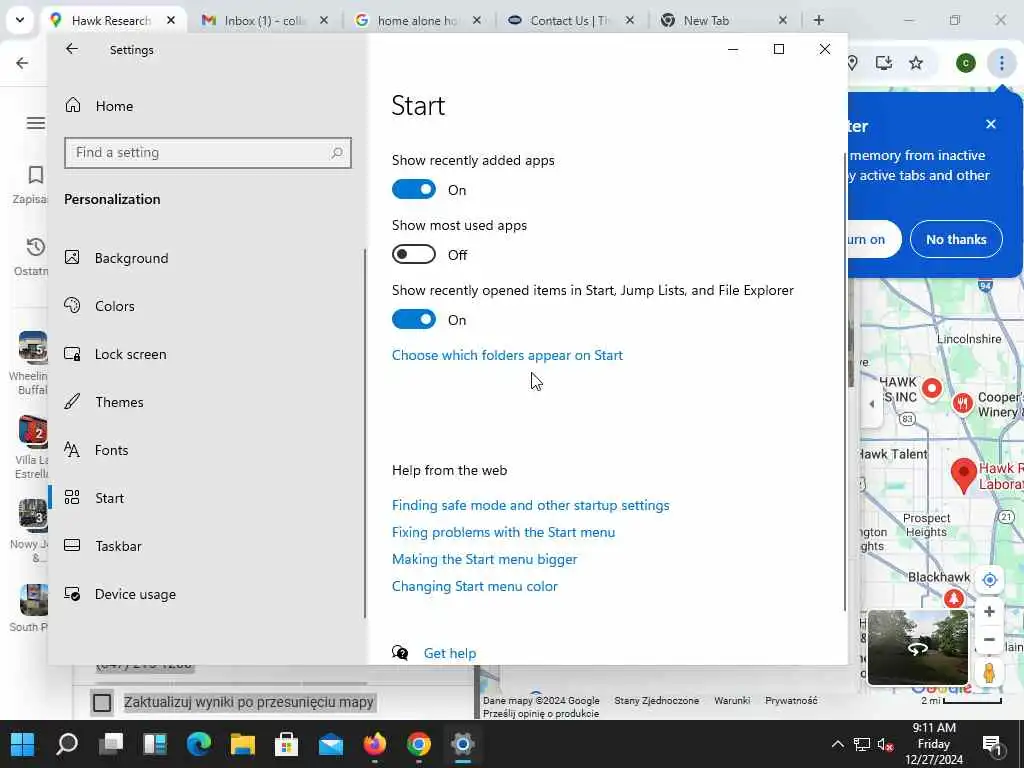Click the Get help link

[450, 653]
